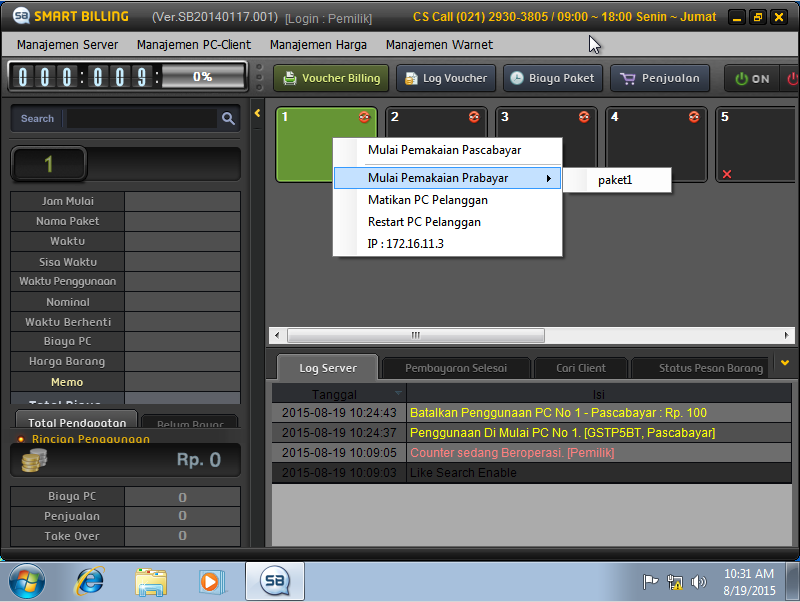Click the red X on PC 5 tile
This screenshot has height=602, width=800.
tap(727, 174)
